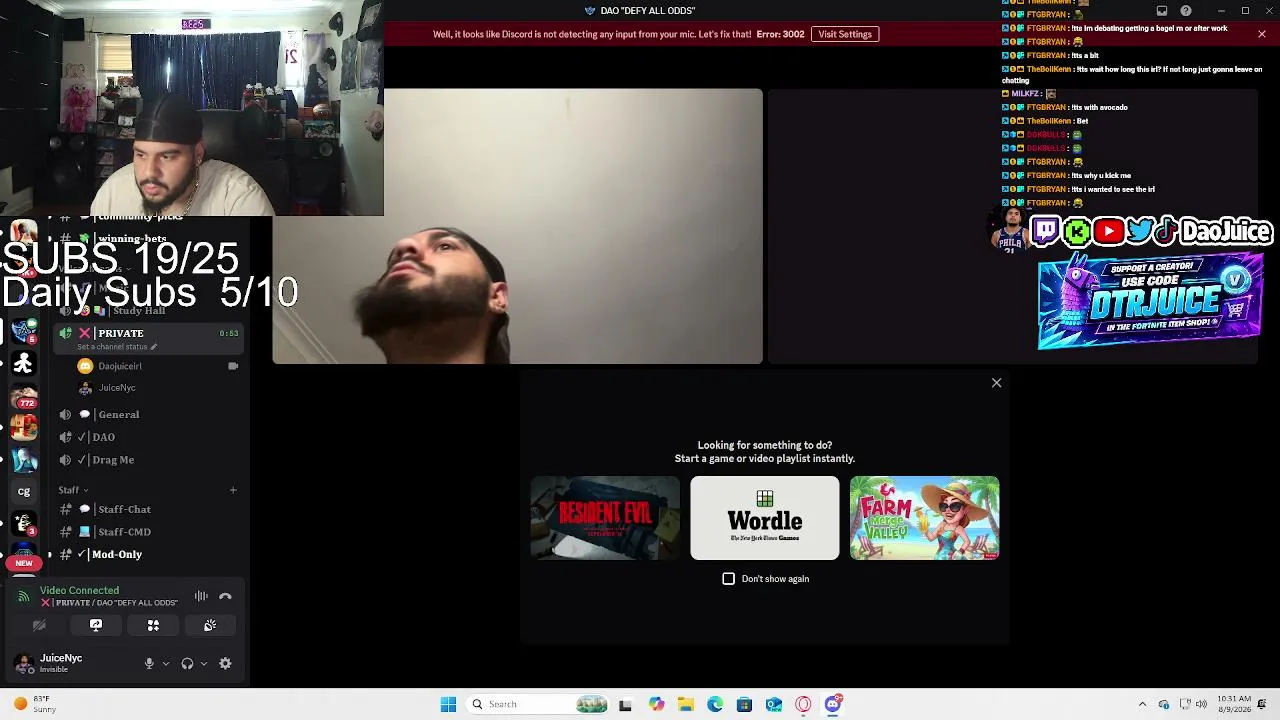
Task: Edit the channel status pencil icon
Action: [154, 347]
